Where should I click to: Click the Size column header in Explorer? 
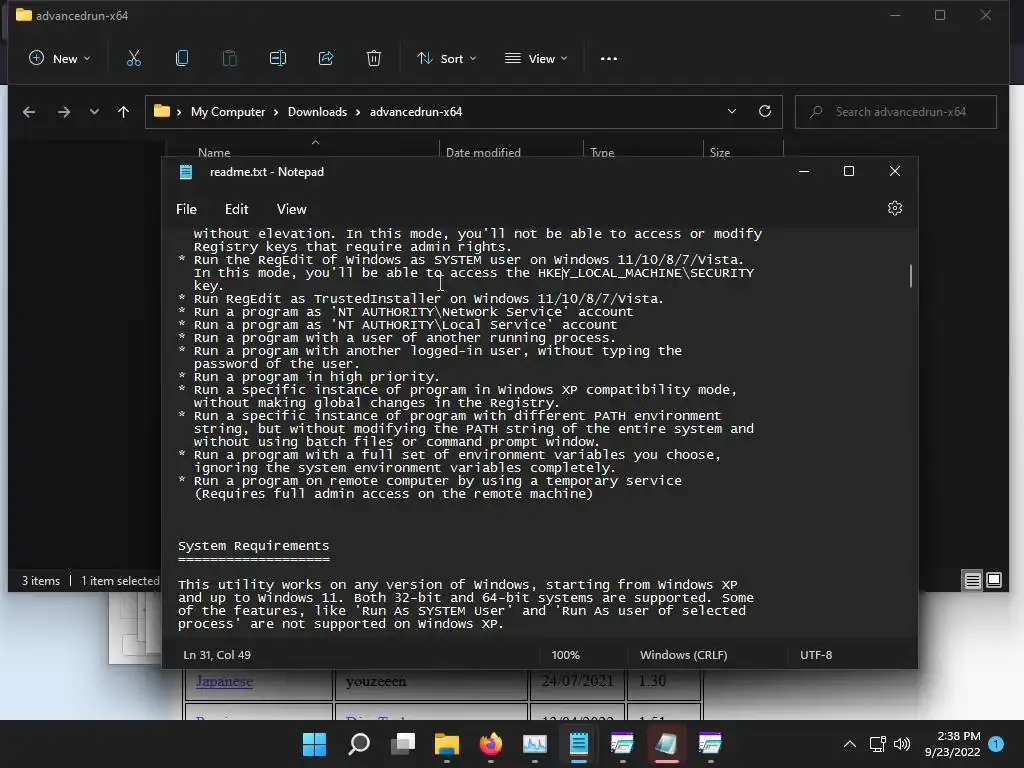720,152
